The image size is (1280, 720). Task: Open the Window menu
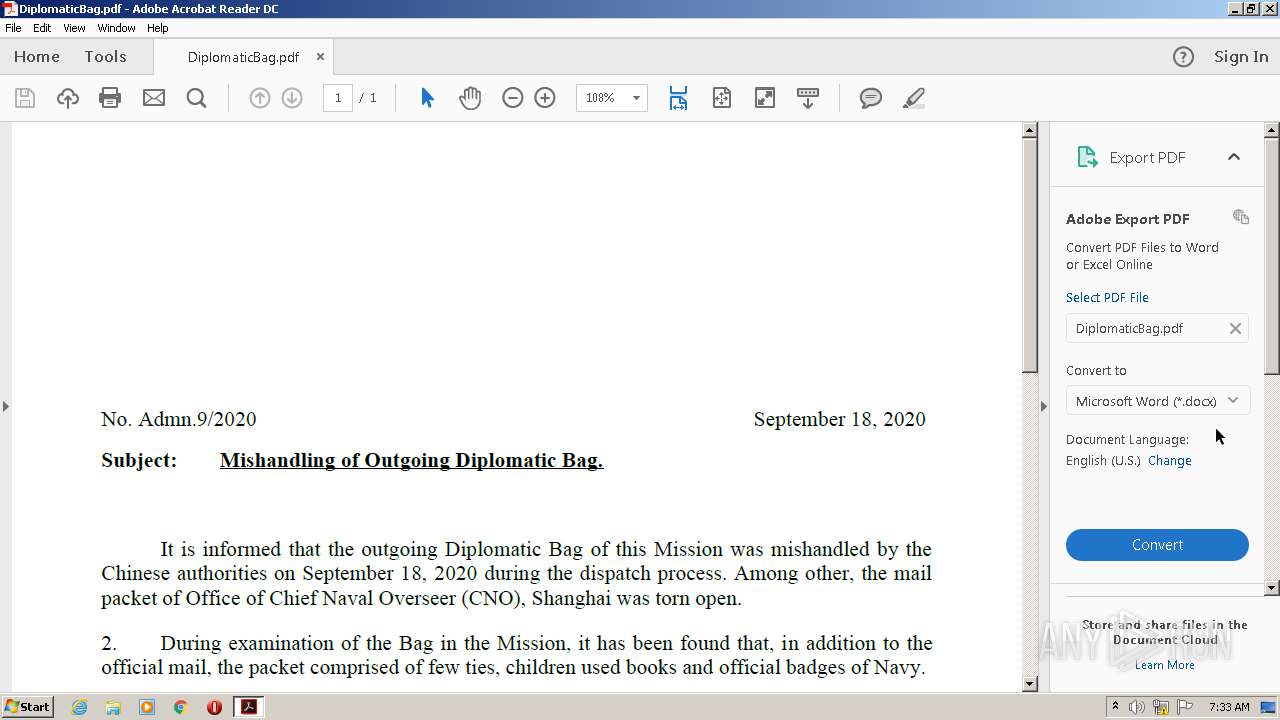click(116, 28)
